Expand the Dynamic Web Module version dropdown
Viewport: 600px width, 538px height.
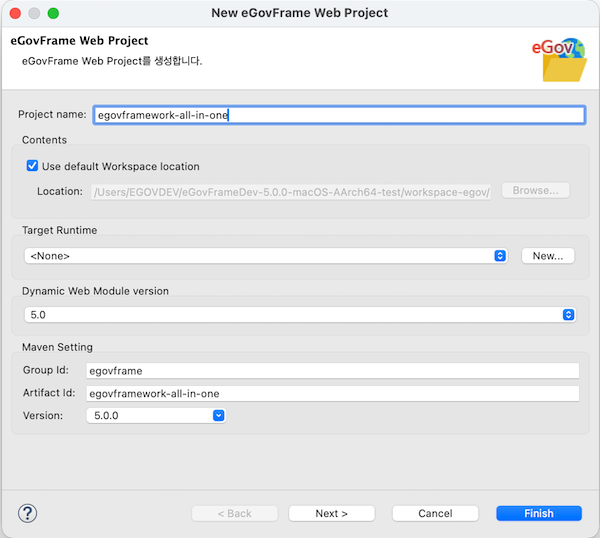click(x=300, y=314)
